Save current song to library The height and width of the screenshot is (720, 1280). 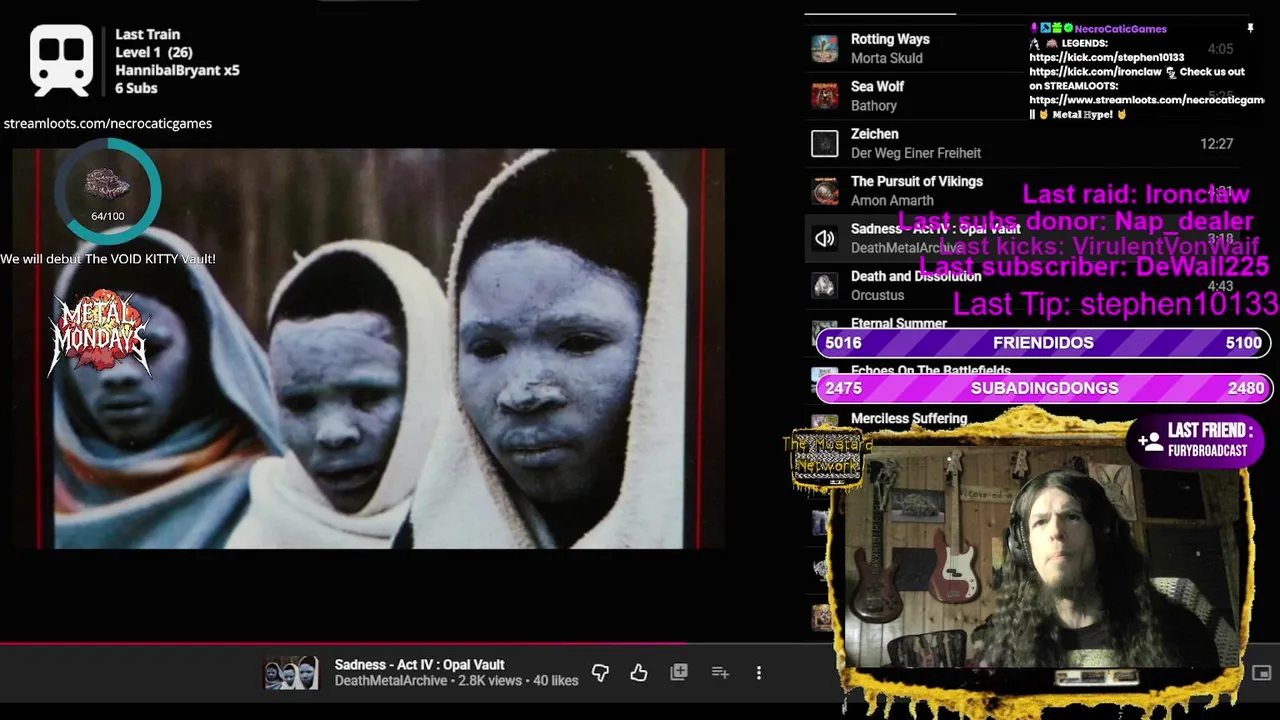point(679,673)
